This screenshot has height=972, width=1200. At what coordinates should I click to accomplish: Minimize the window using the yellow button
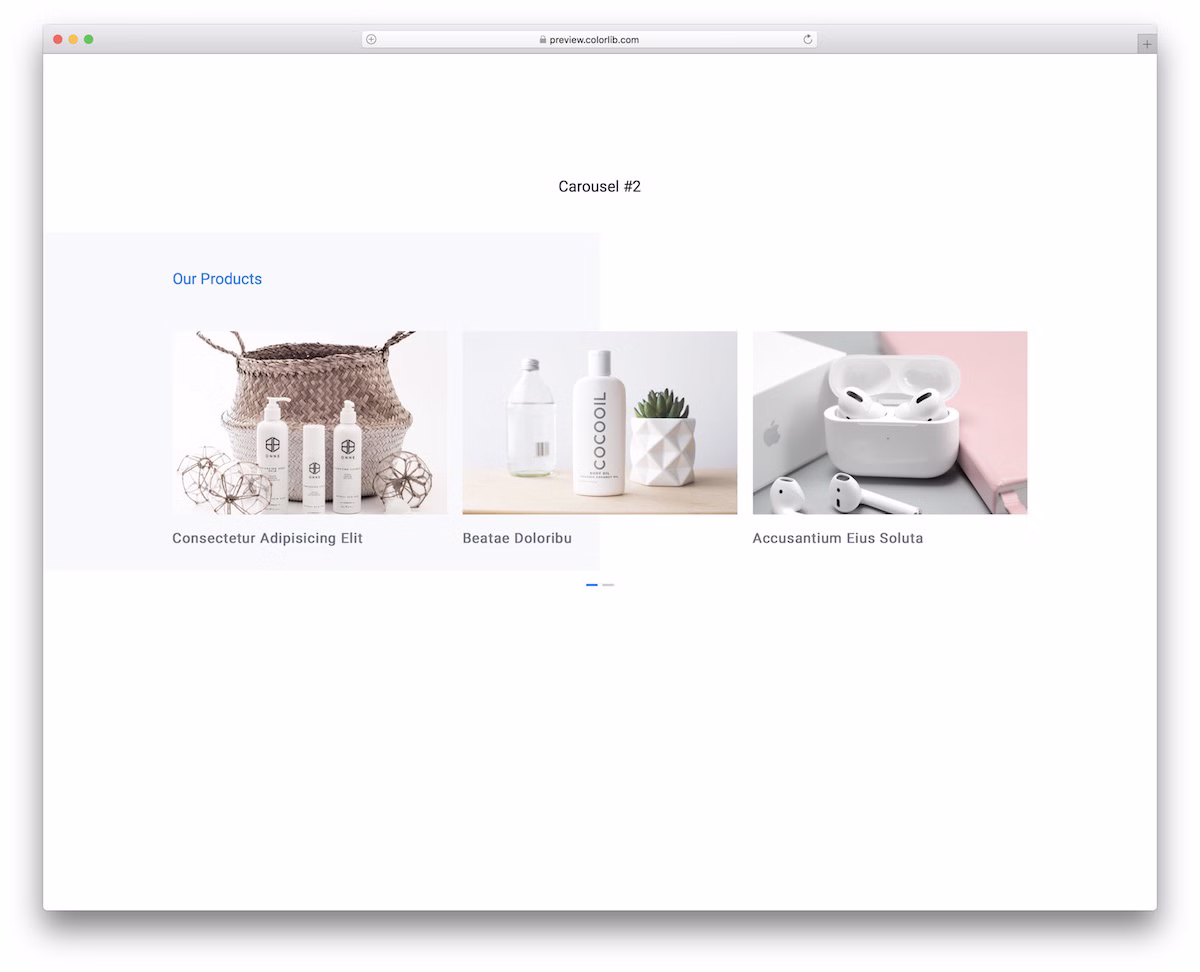coord(73,39)
